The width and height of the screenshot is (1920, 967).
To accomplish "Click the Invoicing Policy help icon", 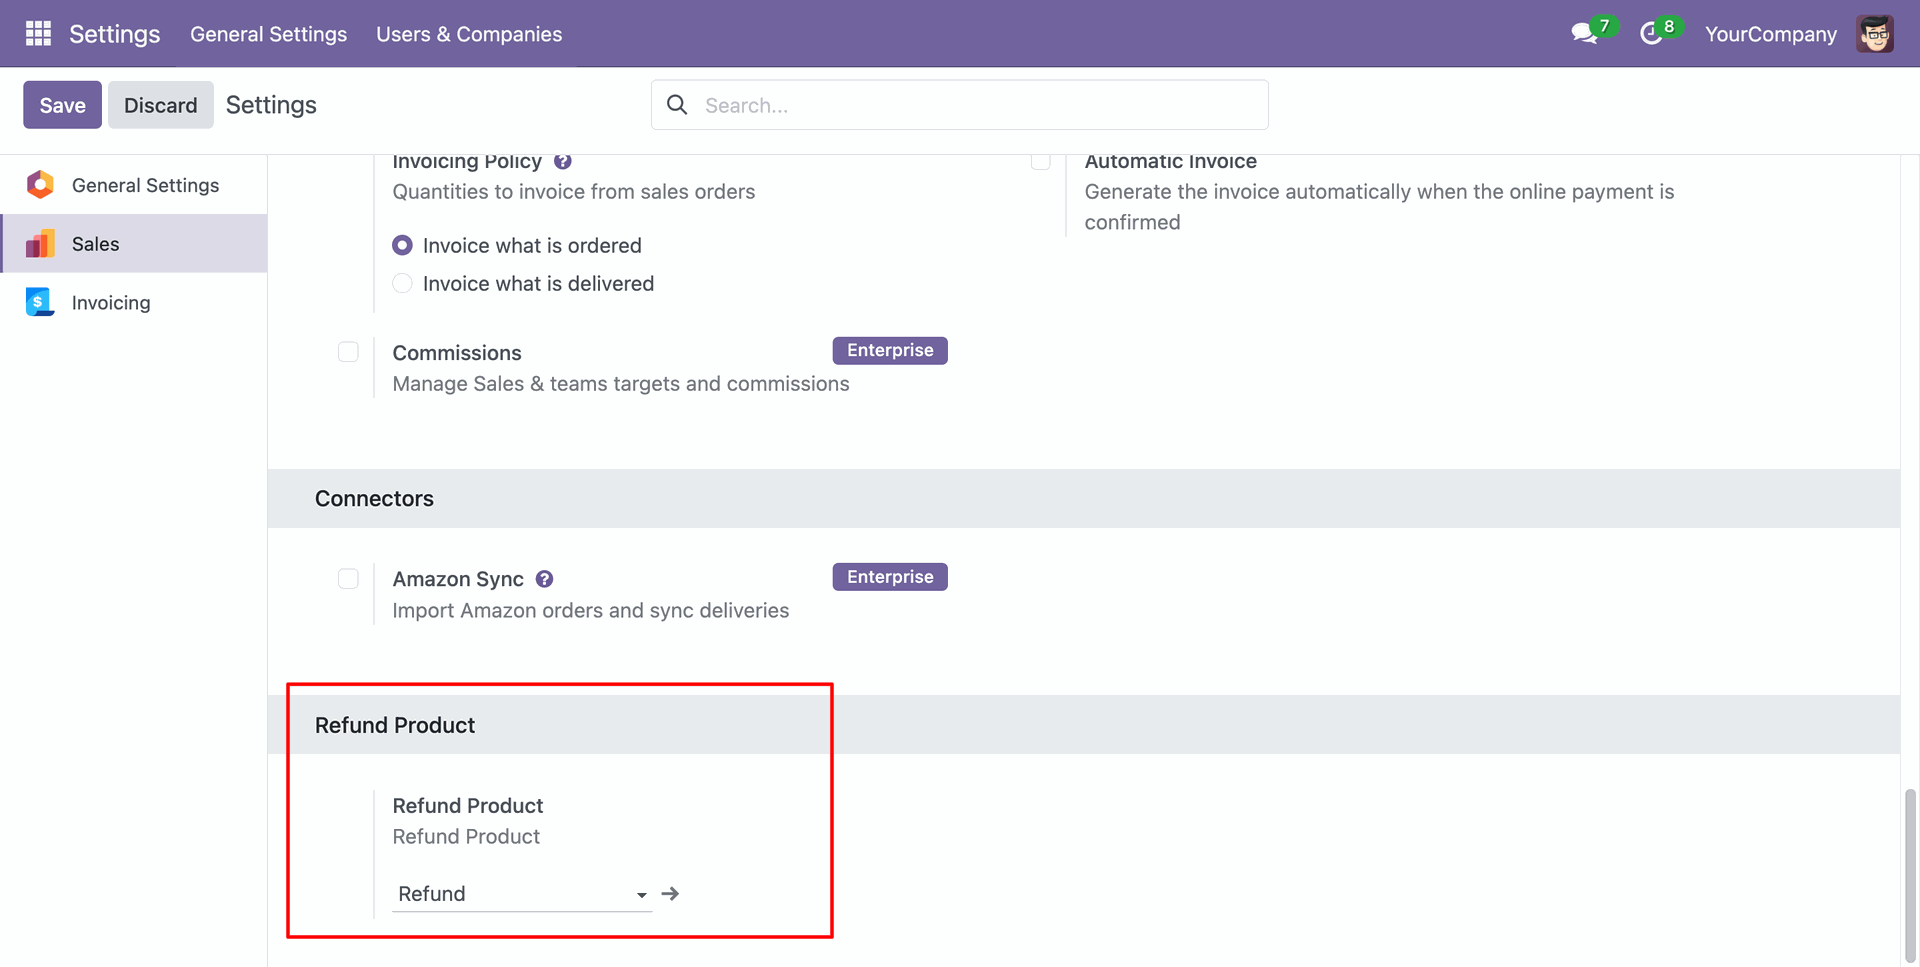I will [563, 162].
